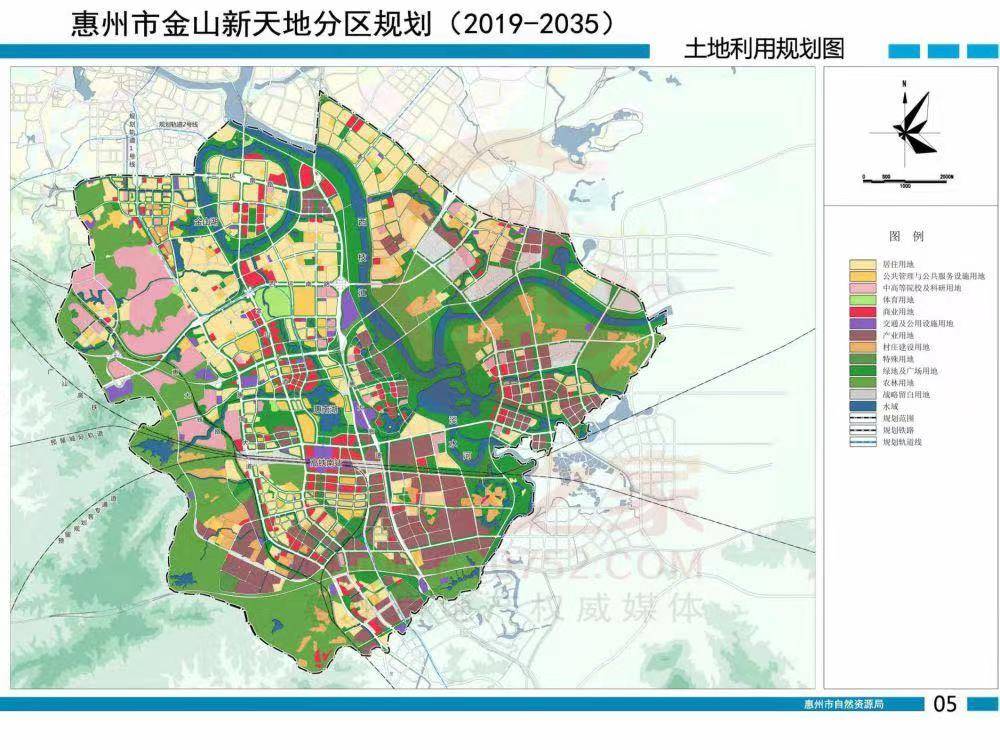Click the 规划轨道线 line symbol

pyautogui.click(x=862, y=442)
